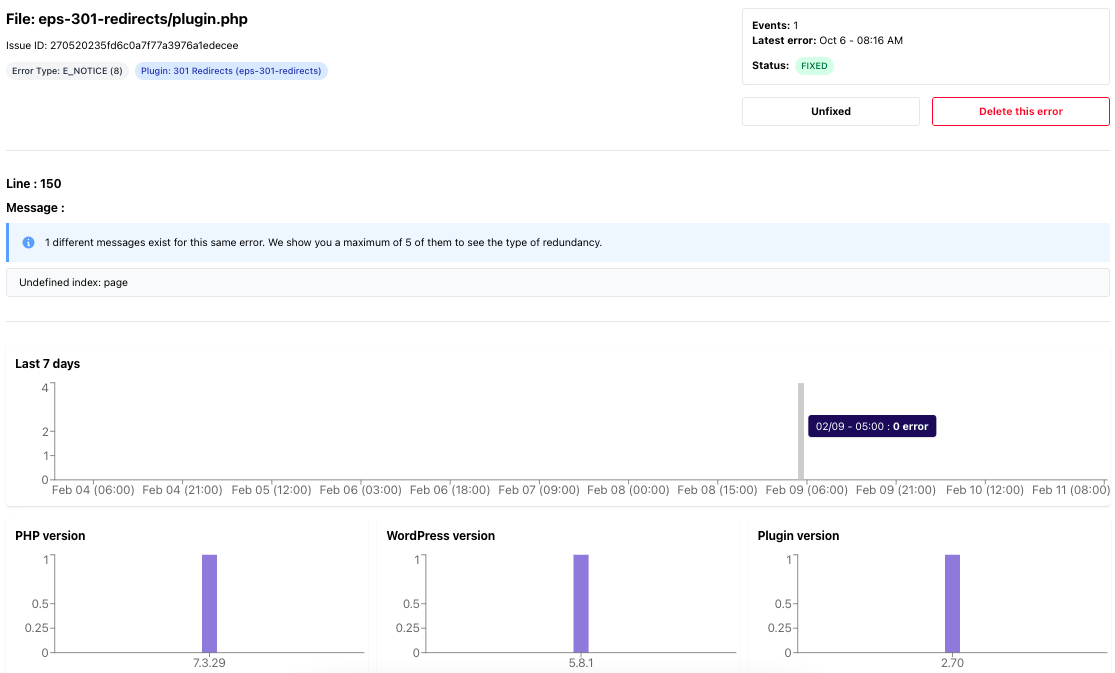Click the 'Last 7 days' chart heading
This screenshot has height=673, width=1115.
48,364
